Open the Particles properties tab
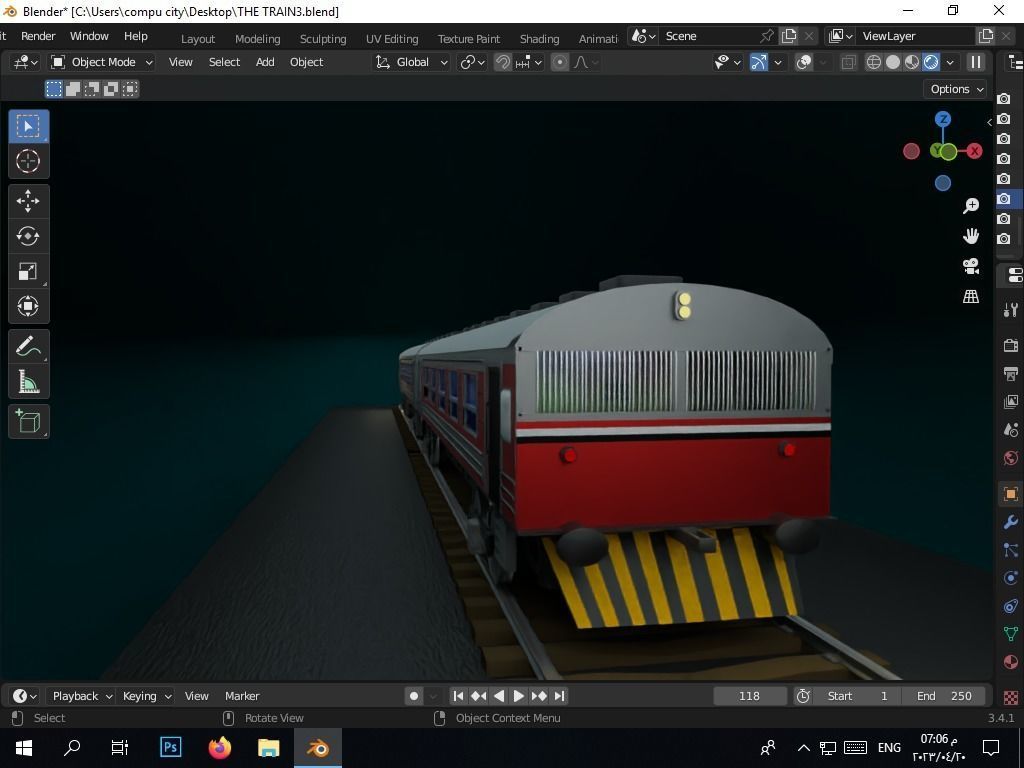This screenshot has height=768, width=1024. point(1010,550)
